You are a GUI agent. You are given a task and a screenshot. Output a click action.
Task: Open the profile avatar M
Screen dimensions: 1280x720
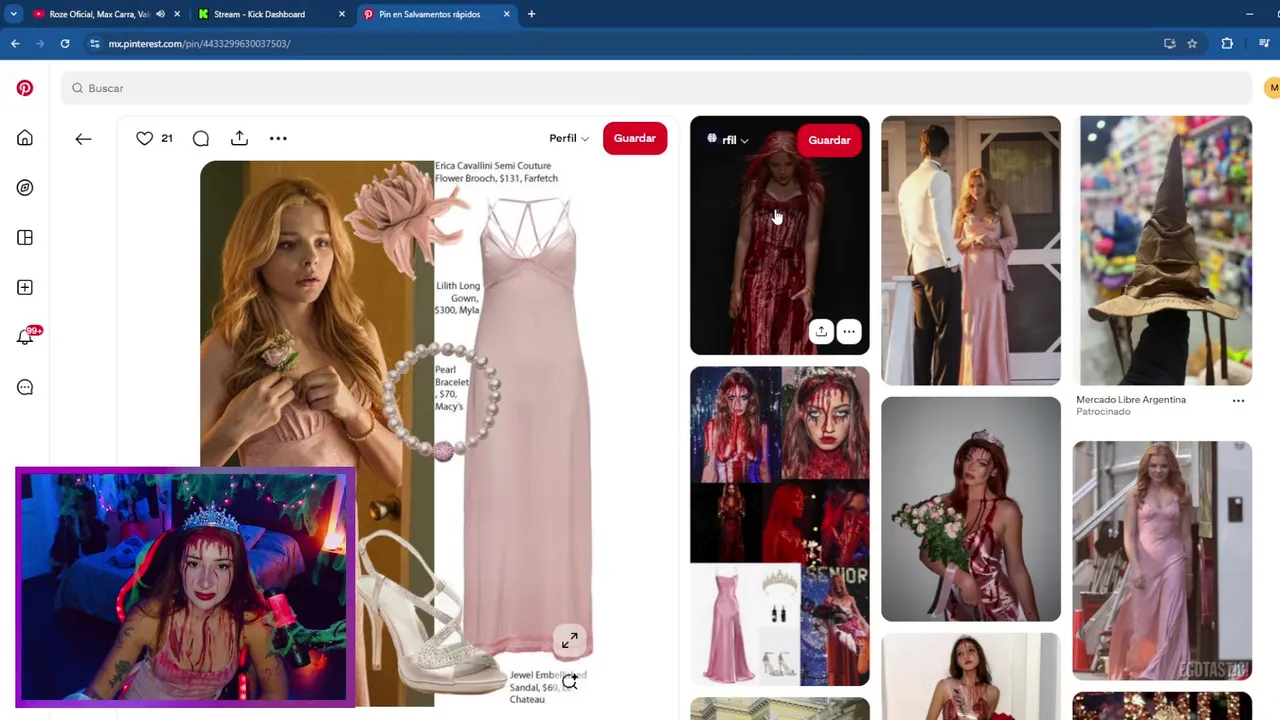click(1272, 88)
